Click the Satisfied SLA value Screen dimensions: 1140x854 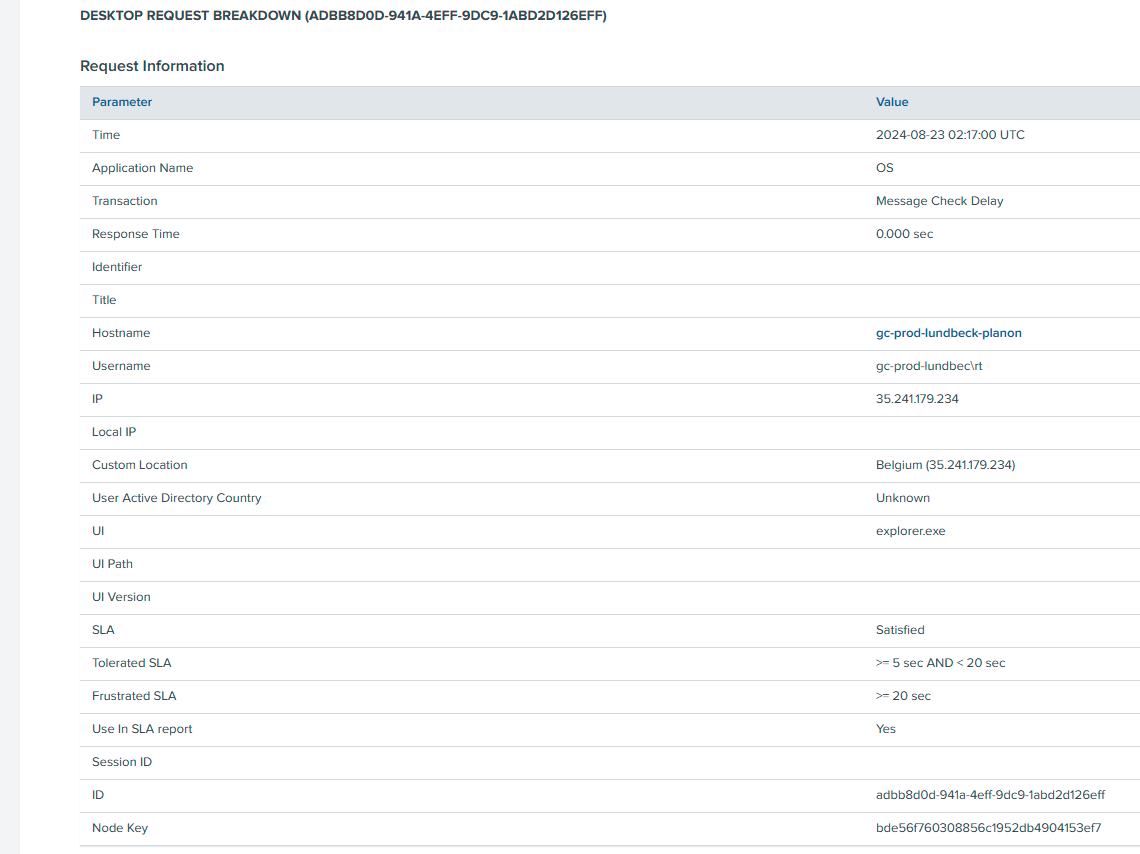click(900, 630)
